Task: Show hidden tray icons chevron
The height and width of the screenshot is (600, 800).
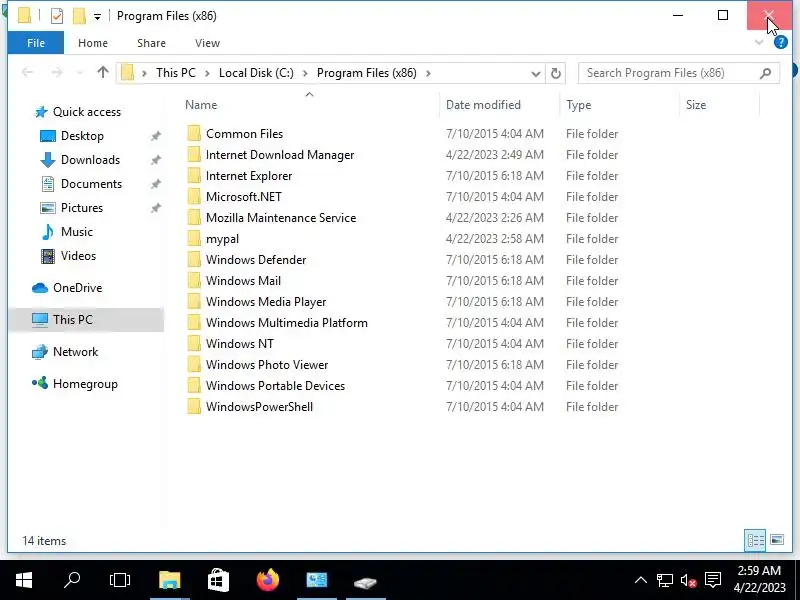Action: pyautogui.click(x=641, y=580)
